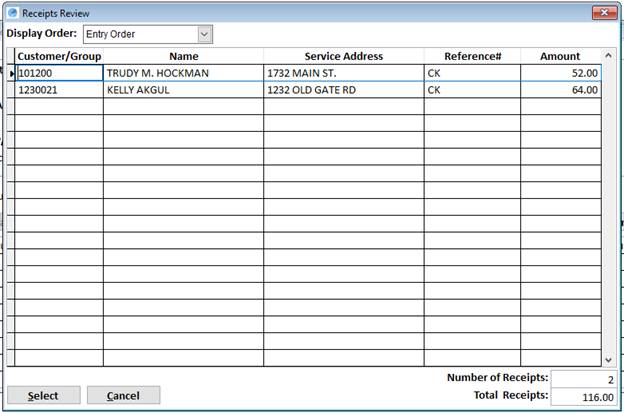The width and height of the screenshot is (624, 413).
Task: Select customer number 101200 cell
Action: point(59,73)
